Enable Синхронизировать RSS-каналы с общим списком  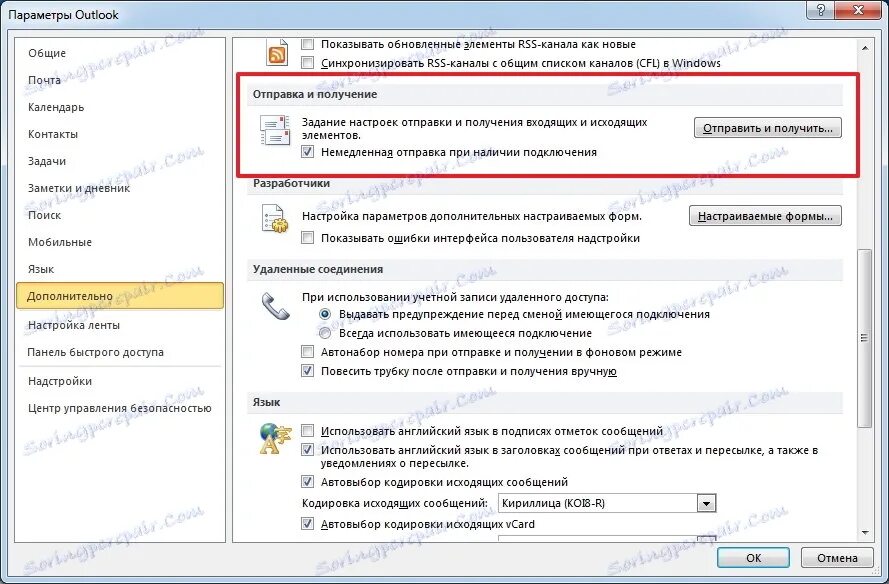(307, 63)
